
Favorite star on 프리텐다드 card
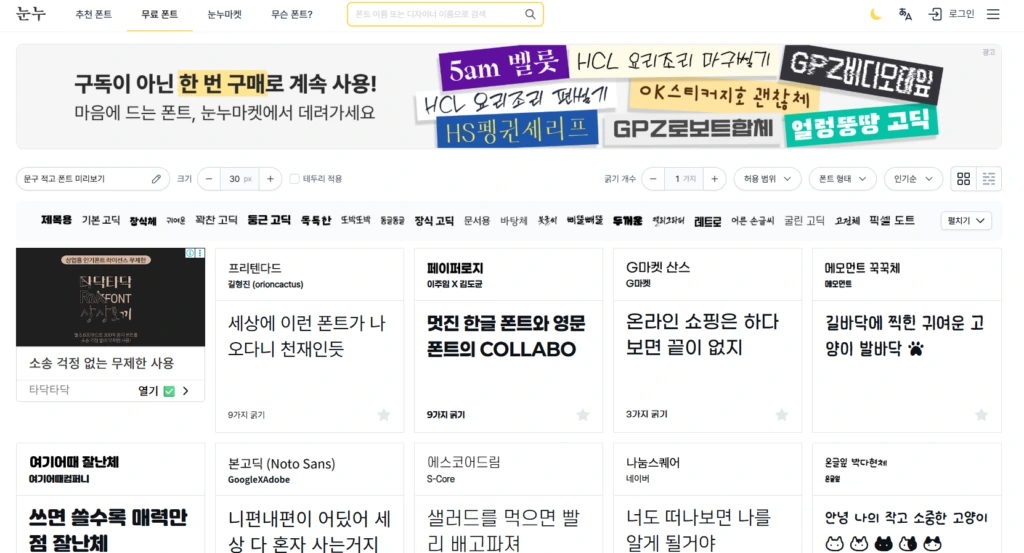click(384, 415)
